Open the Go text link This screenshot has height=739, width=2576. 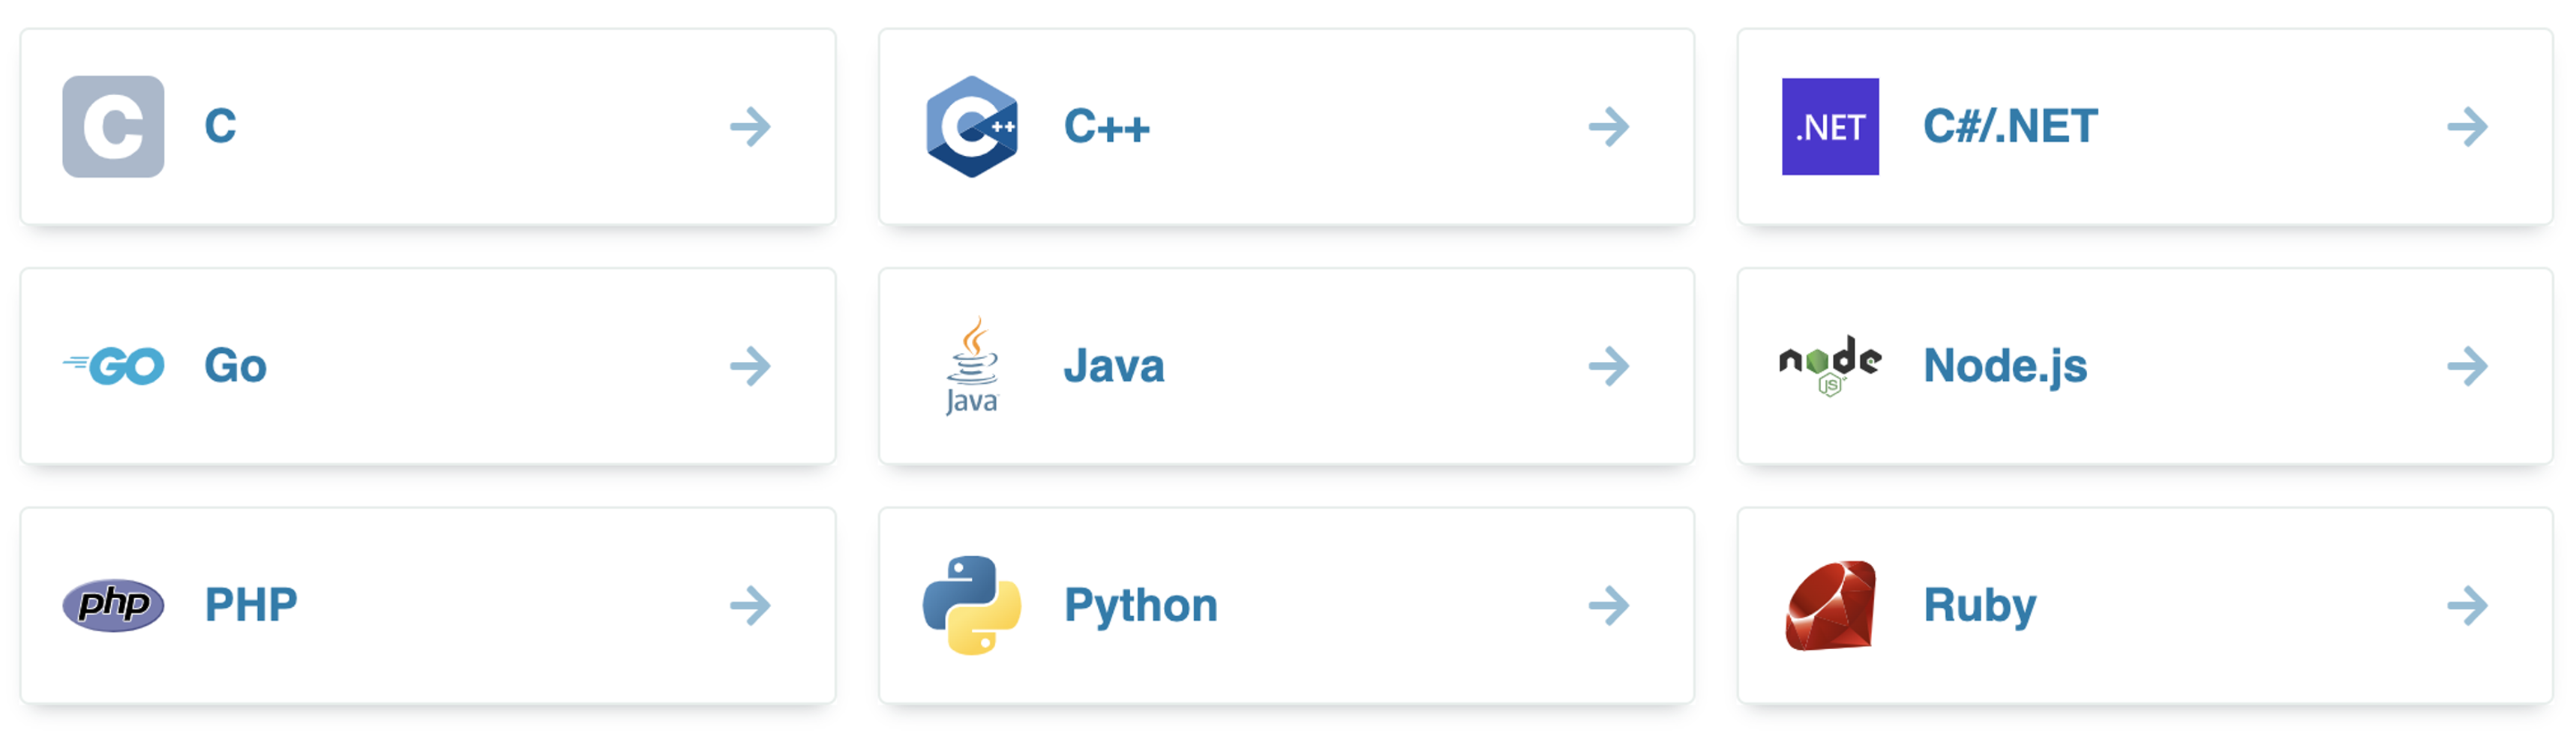pyautogui.click(x=235, y=366)
